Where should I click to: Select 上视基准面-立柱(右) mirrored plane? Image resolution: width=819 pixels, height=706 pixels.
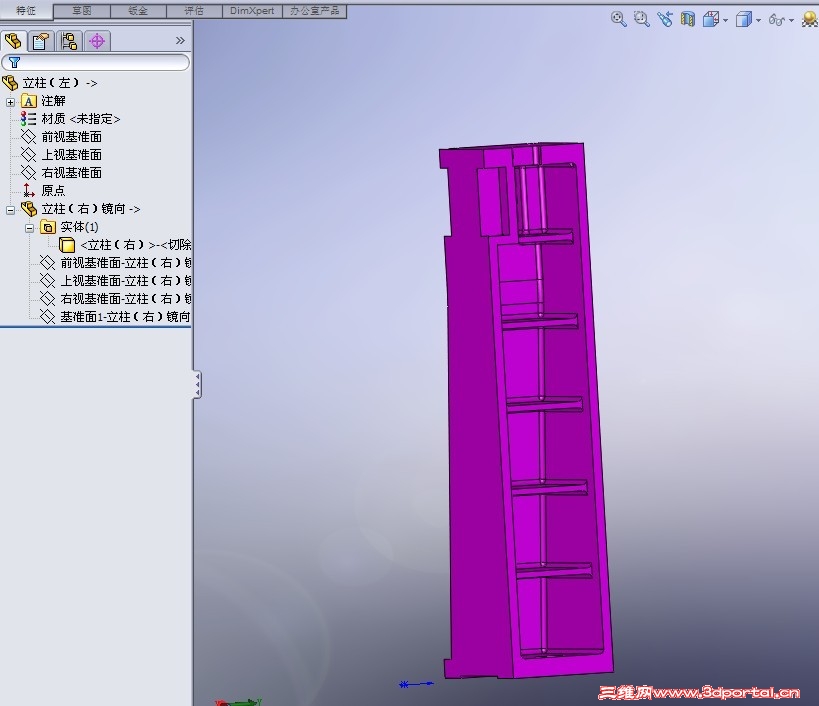coord(116,281)
